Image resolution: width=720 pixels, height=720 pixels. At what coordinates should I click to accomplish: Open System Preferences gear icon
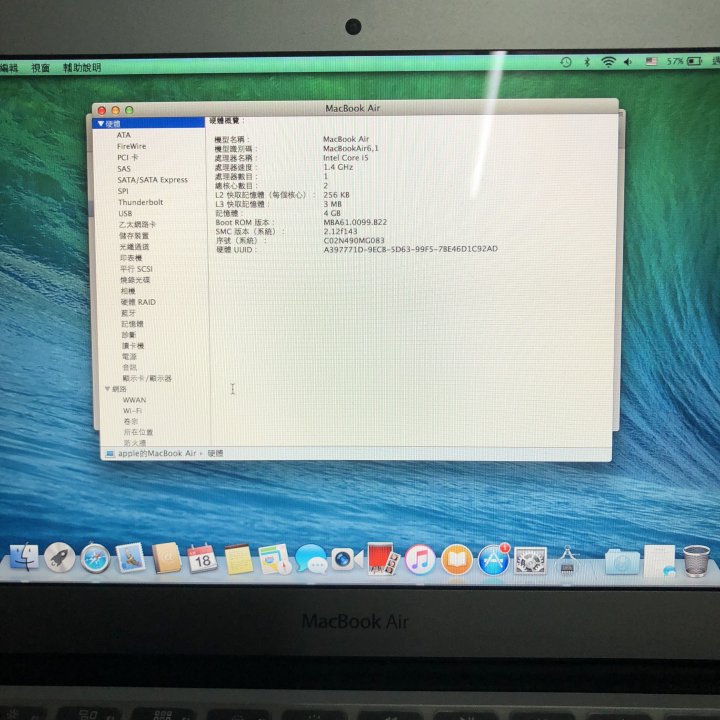(530, 560)
